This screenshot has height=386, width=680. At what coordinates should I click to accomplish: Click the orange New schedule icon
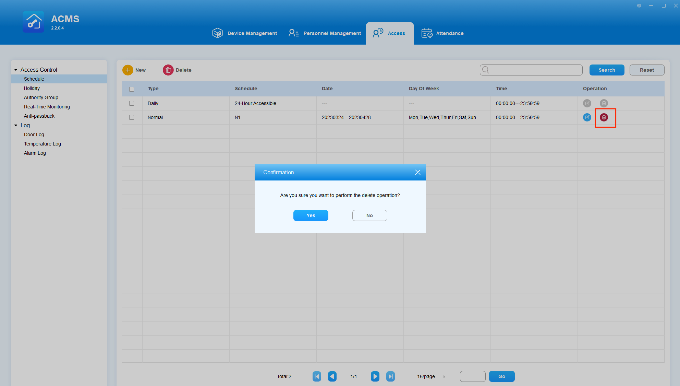128,70
